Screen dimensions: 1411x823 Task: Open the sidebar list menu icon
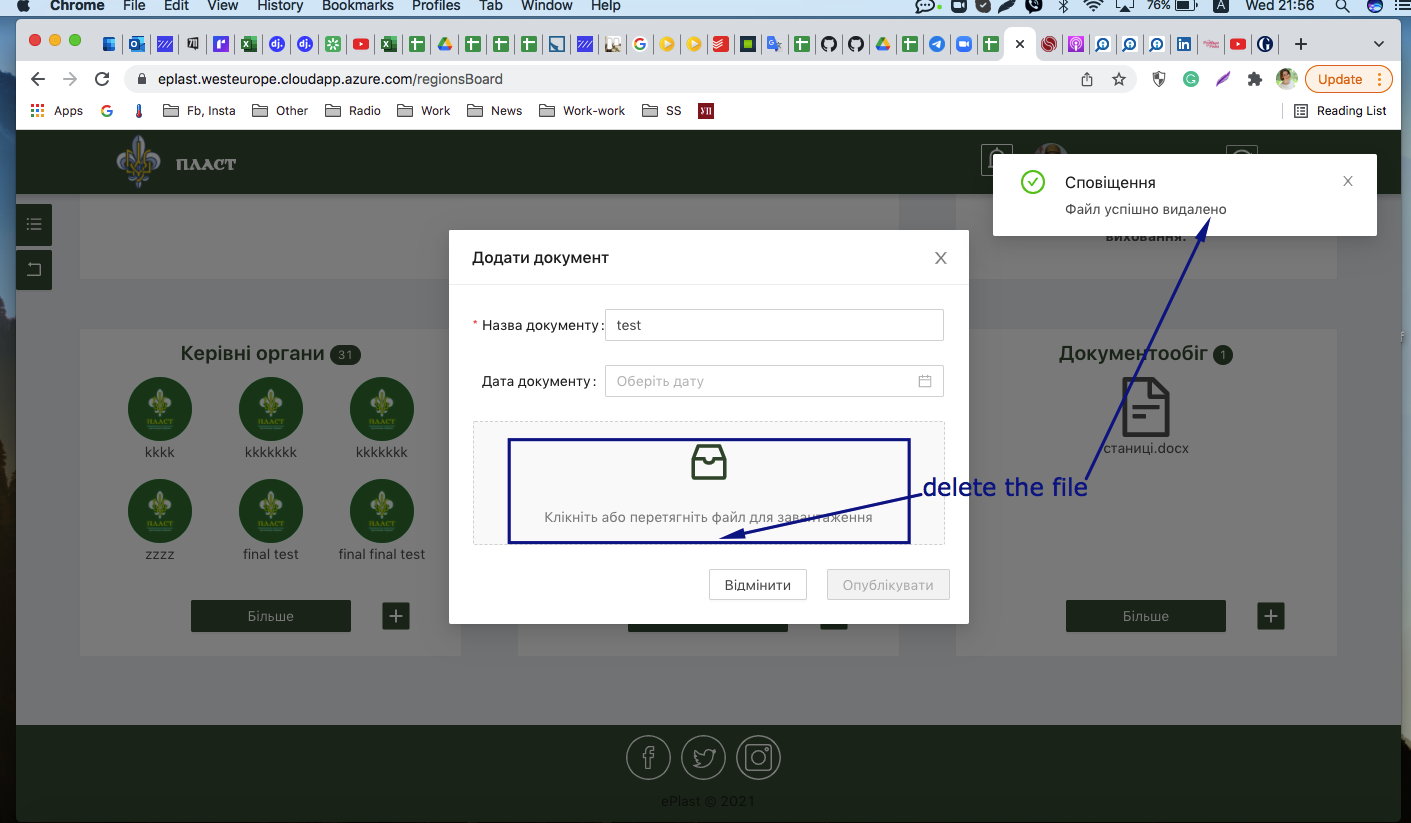[x=34, y=224]
